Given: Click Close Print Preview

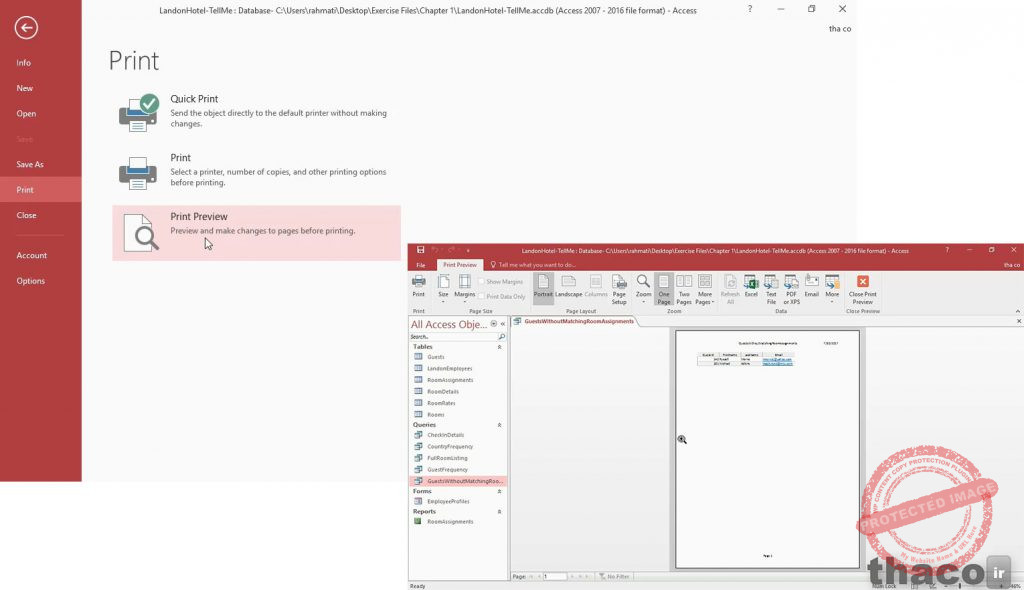Looking at the screenshot, I should (x=863, y=289).
